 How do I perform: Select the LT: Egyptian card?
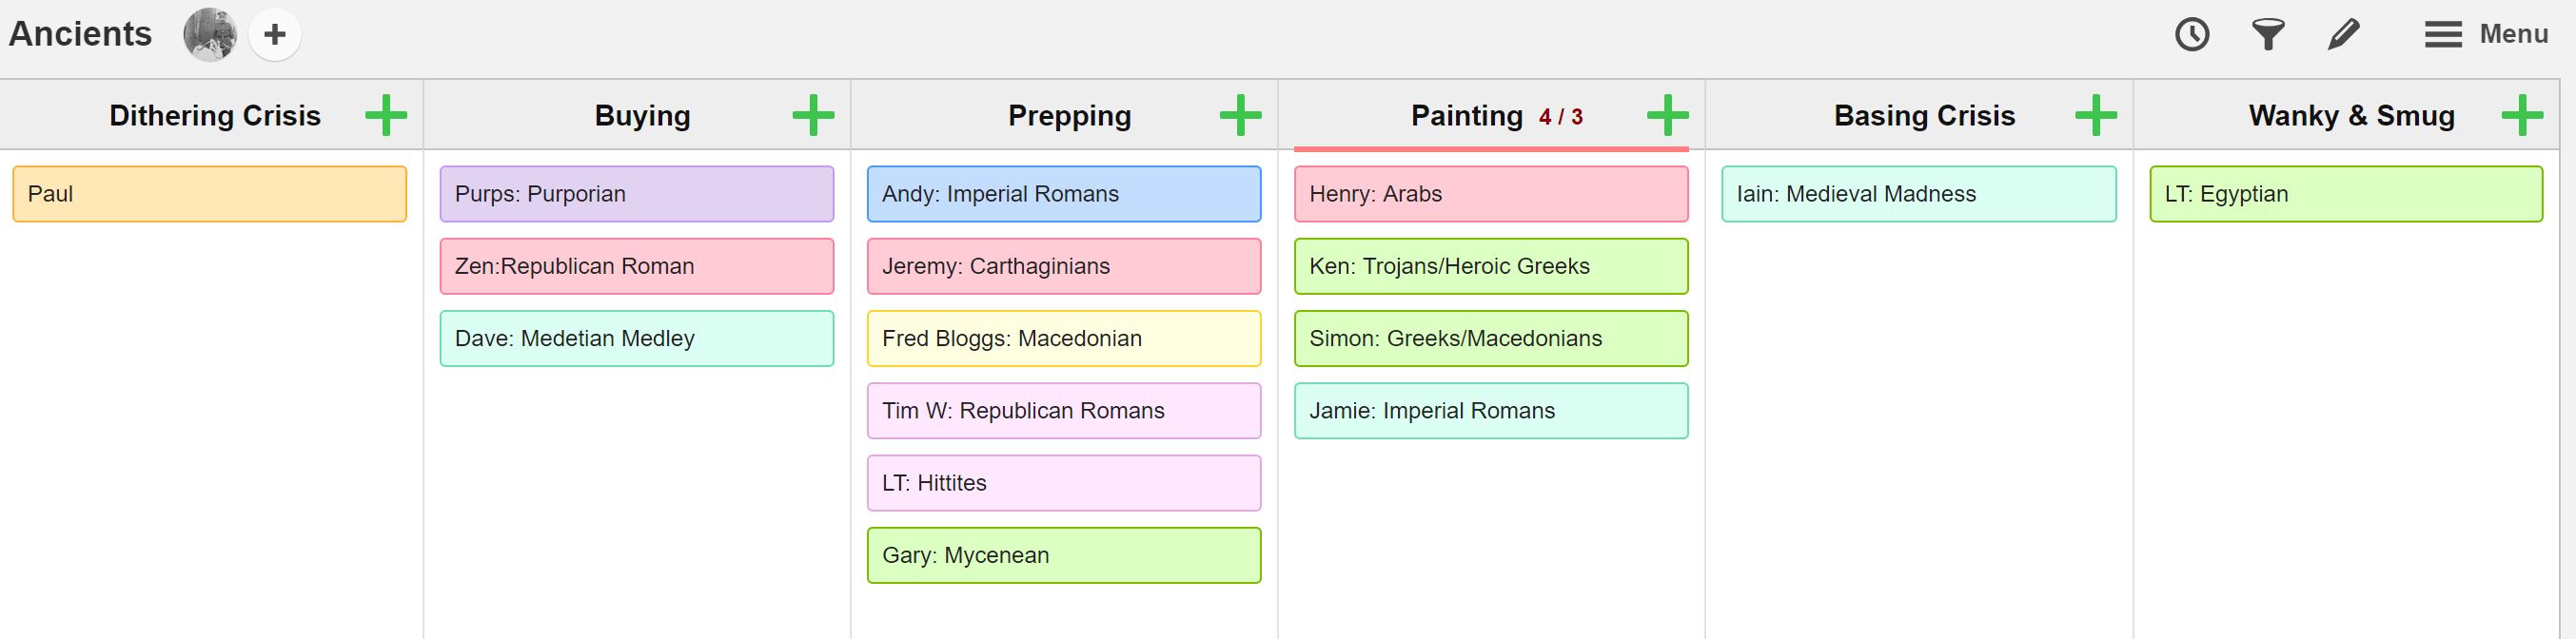(x=2346, y=194)
